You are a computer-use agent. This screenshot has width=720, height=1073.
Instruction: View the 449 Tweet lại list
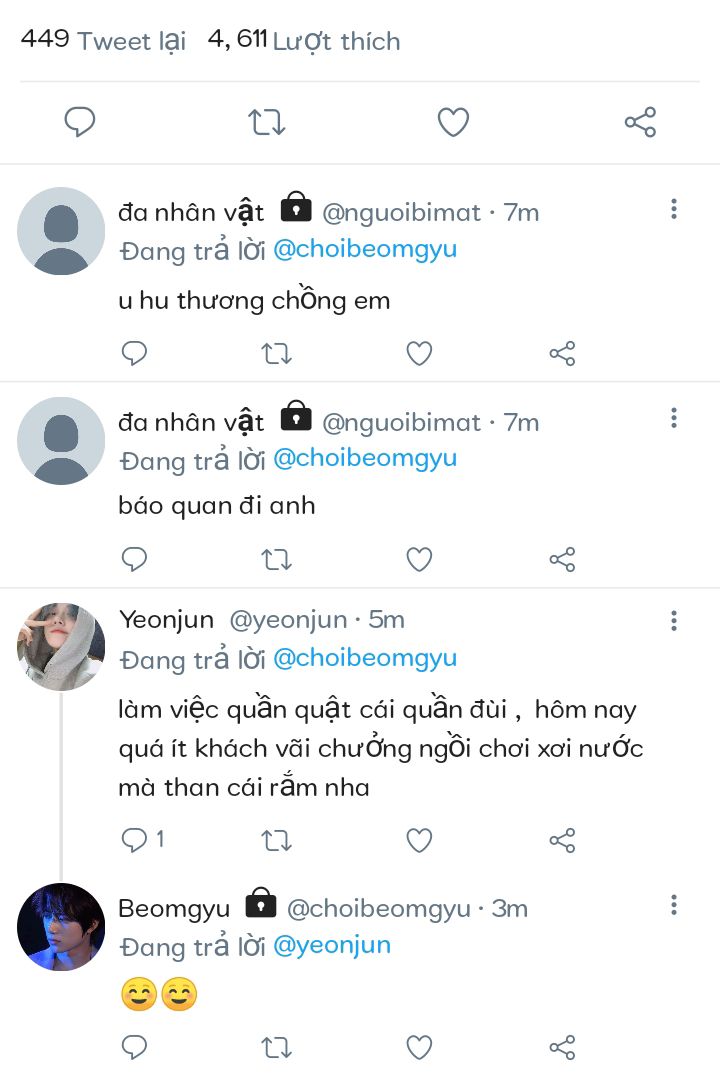(103, 41)
